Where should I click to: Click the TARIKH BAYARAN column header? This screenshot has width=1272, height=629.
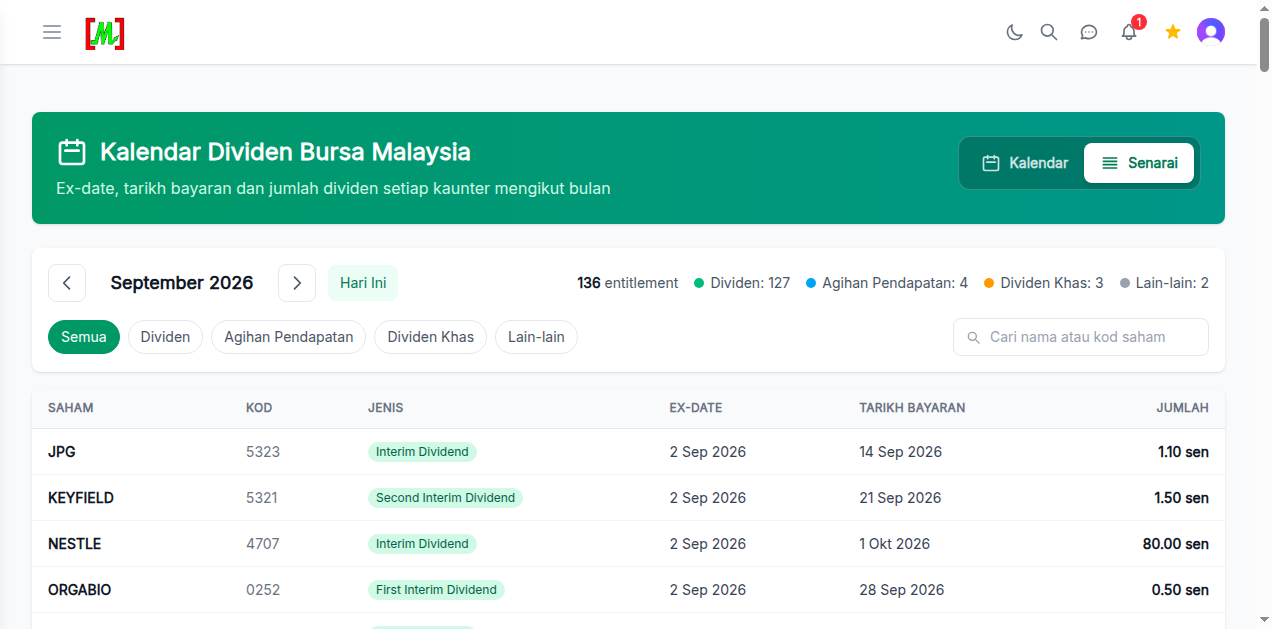[x=912, y=408]
